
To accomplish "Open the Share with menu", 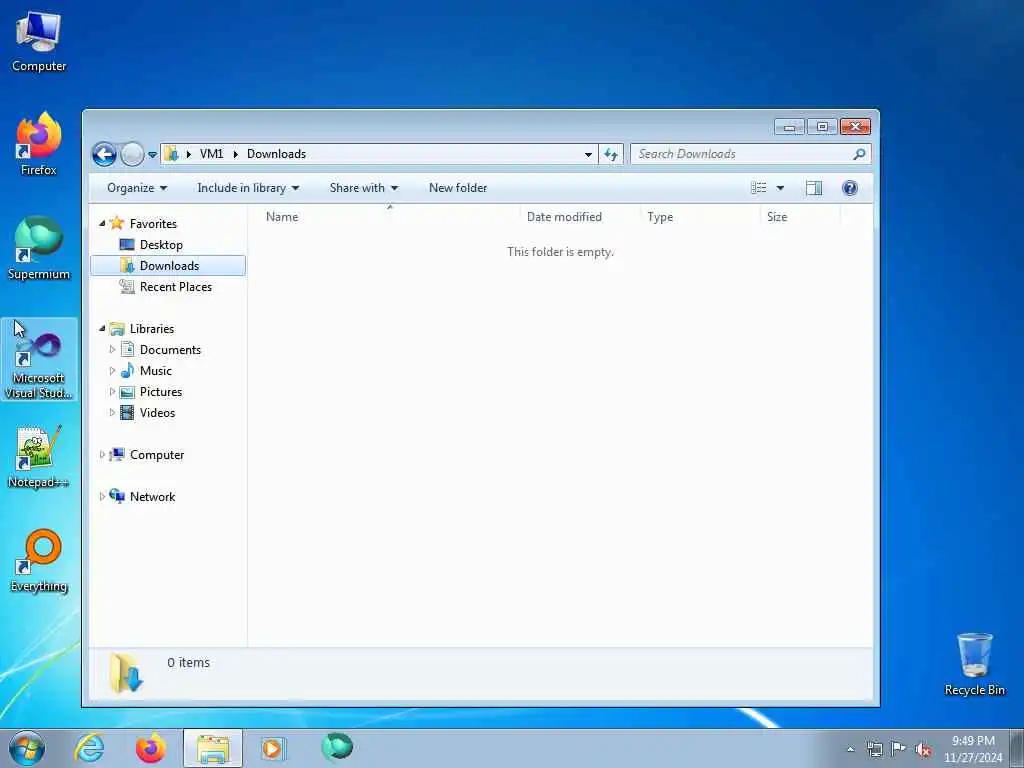I will [364, 188].
